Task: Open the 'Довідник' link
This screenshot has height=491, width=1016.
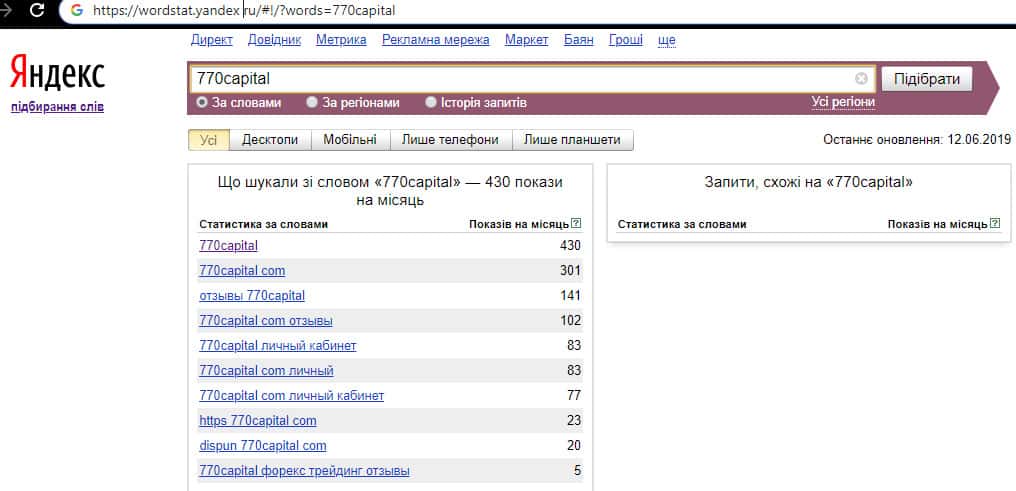Action: 274,40
